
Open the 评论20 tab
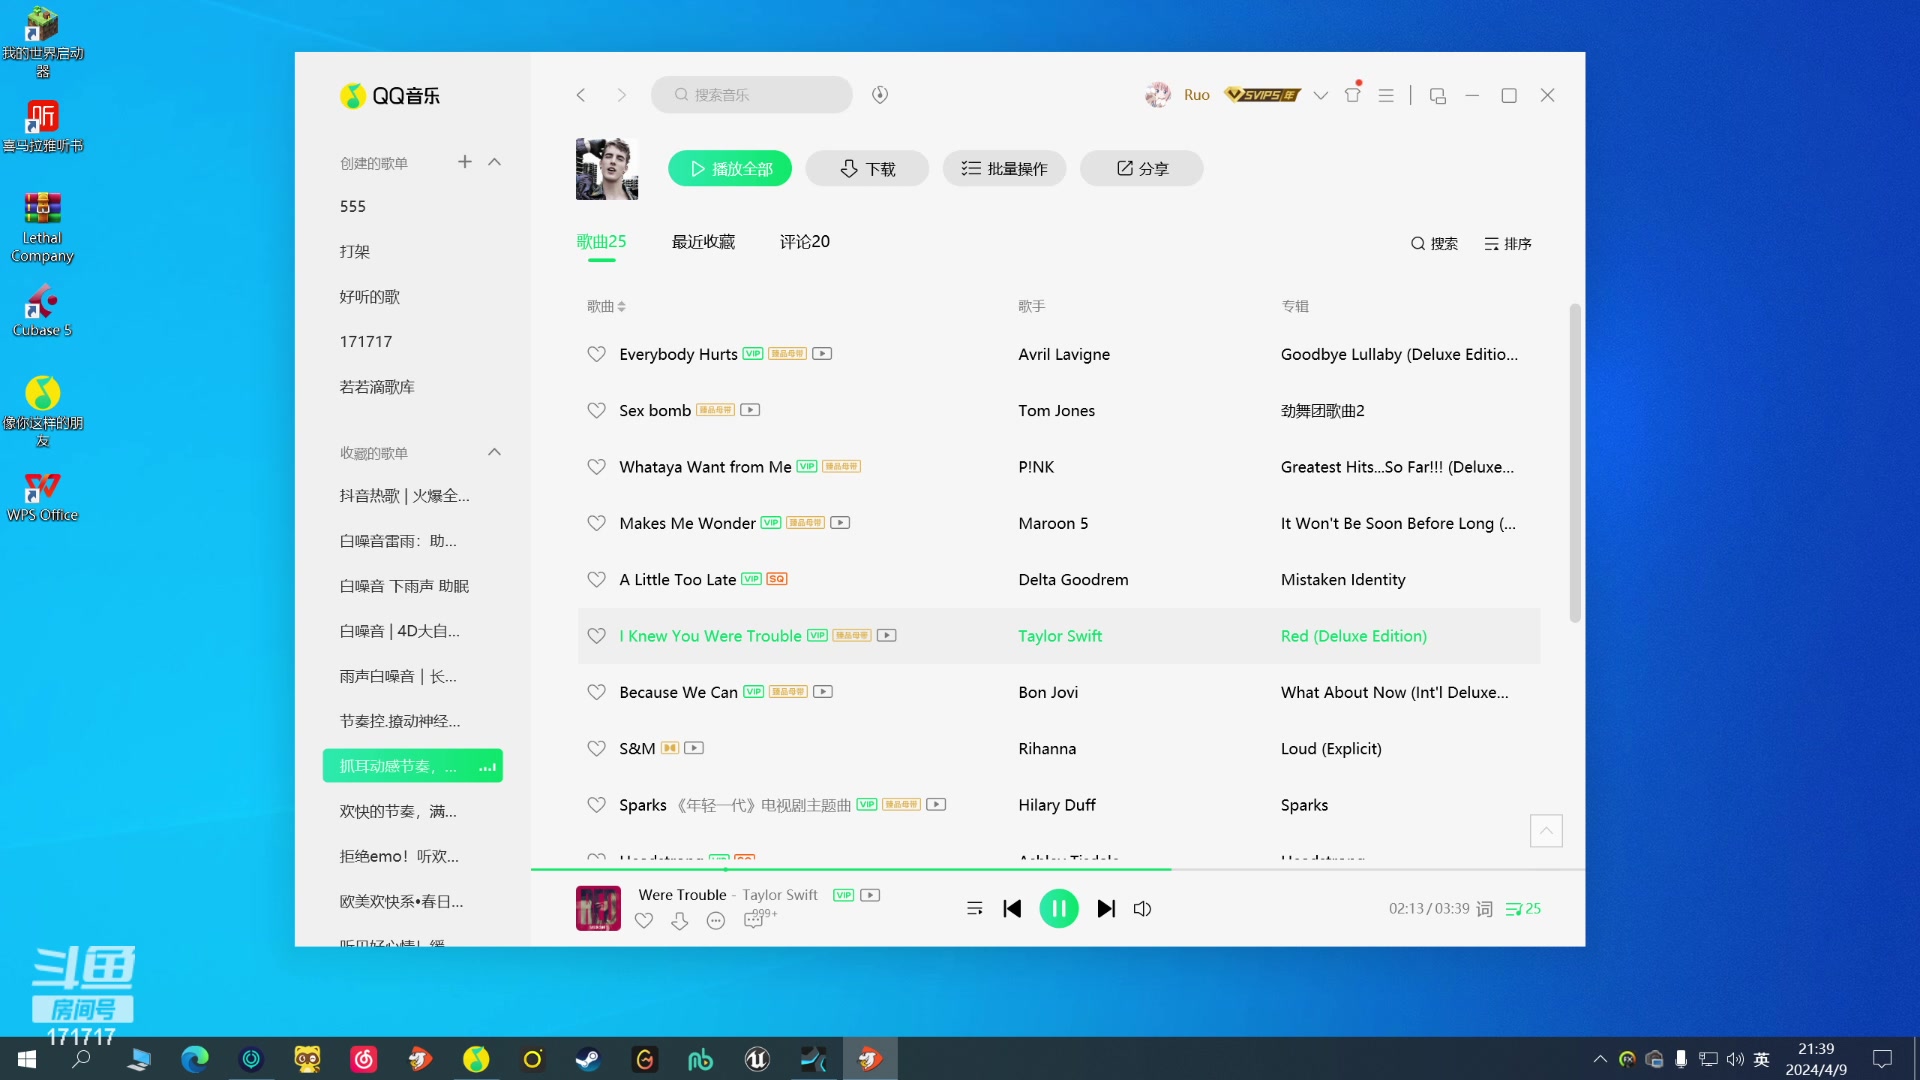tap(804, 242)
